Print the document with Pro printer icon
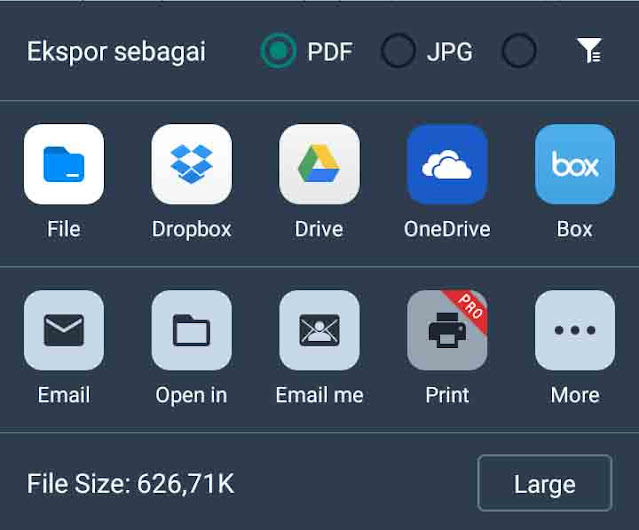Viewport: 639px width, 530px height. 447,330
